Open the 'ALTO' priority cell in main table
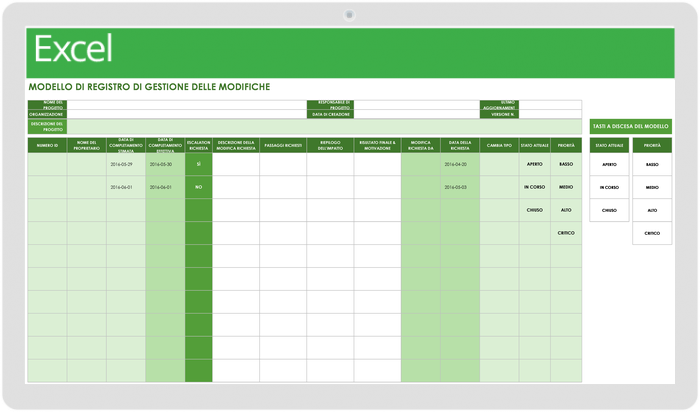700x412 pixels. click(566, 210)
